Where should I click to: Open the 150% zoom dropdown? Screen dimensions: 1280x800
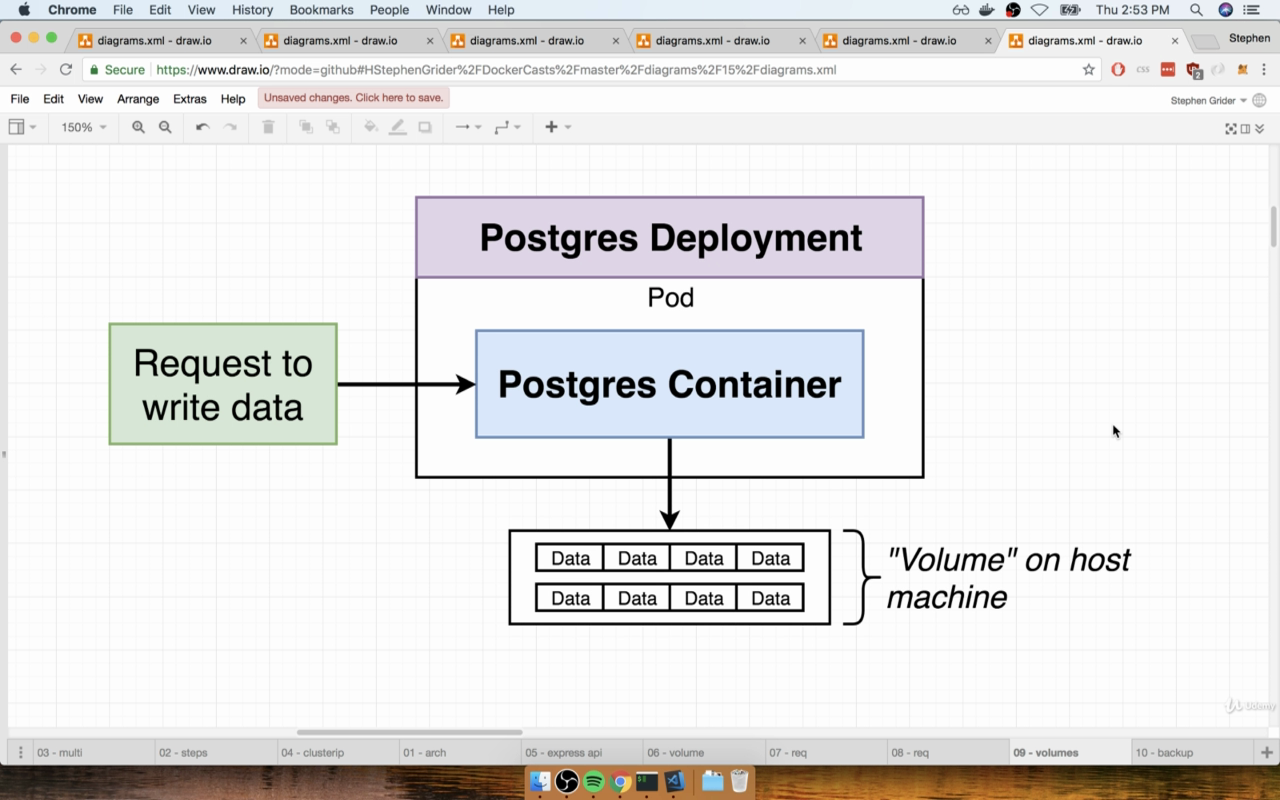coord(84,127)
